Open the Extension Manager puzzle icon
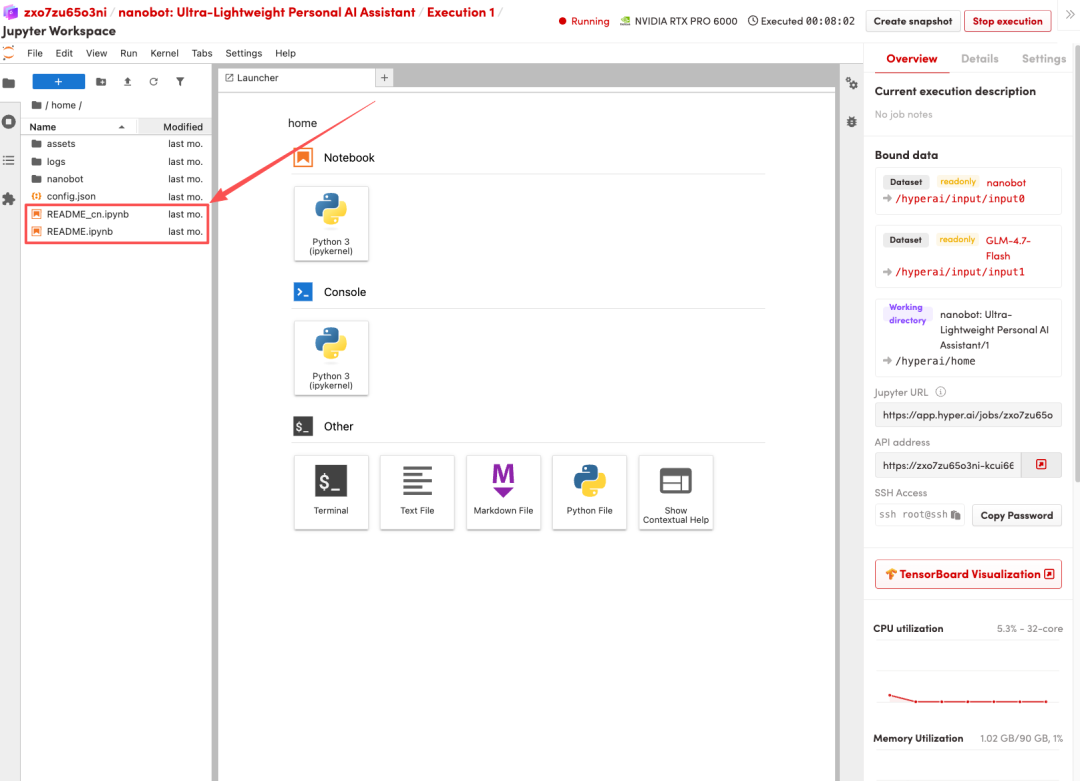The width and height of the screenshot is (1080, 781). pos(9,198)
